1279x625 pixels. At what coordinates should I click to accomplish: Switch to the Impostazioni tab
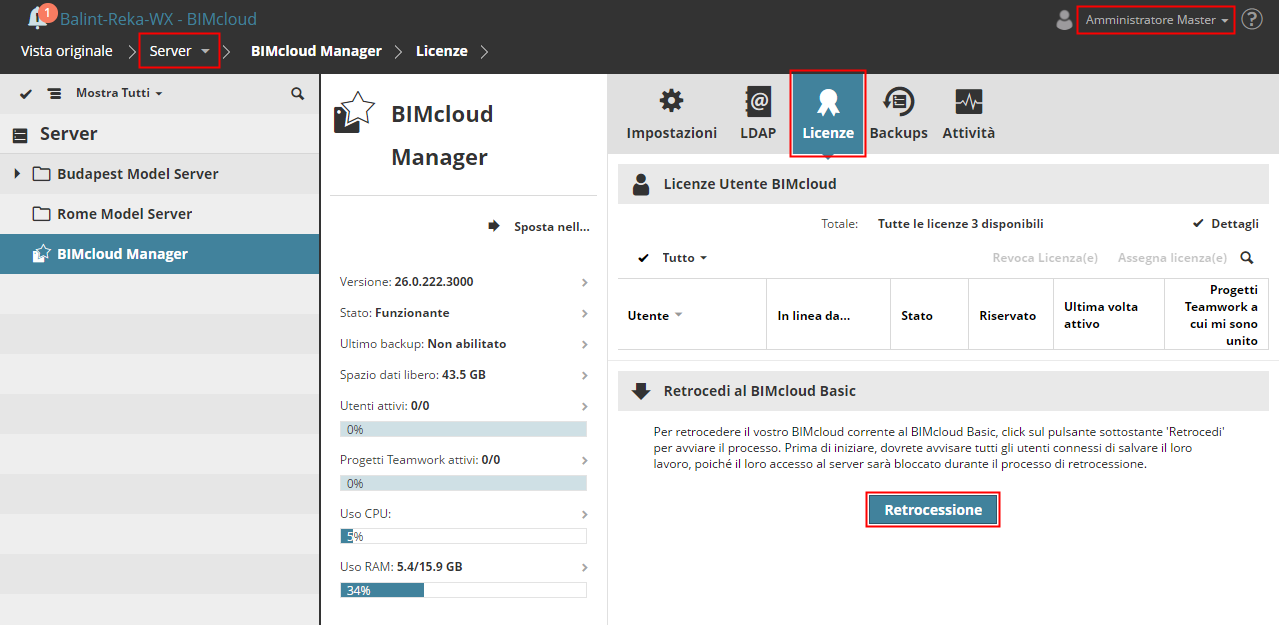[x=672, y=112]
